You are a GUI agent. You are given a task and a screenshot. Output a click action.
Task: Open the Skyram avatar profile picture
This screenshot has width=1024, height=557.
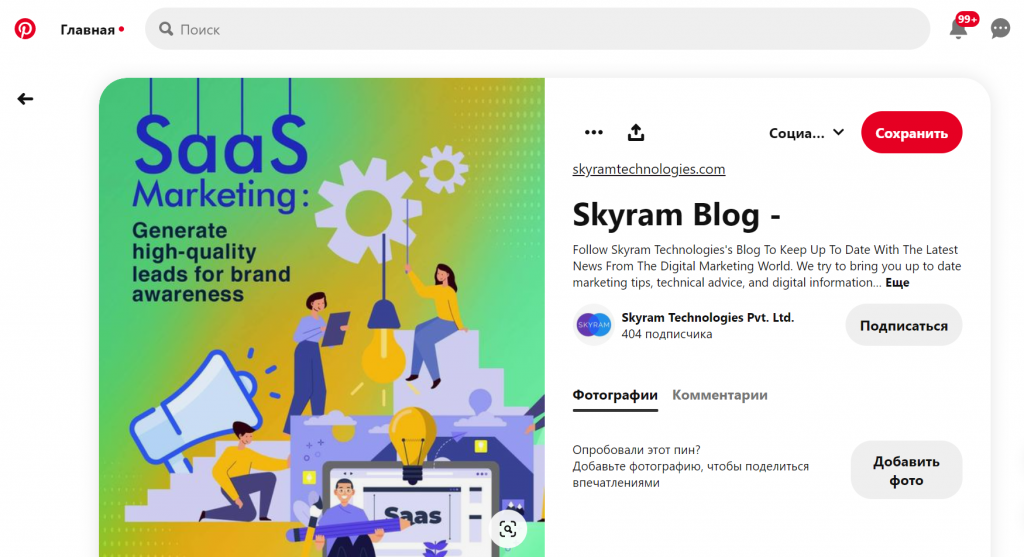[x=593, y=325]
